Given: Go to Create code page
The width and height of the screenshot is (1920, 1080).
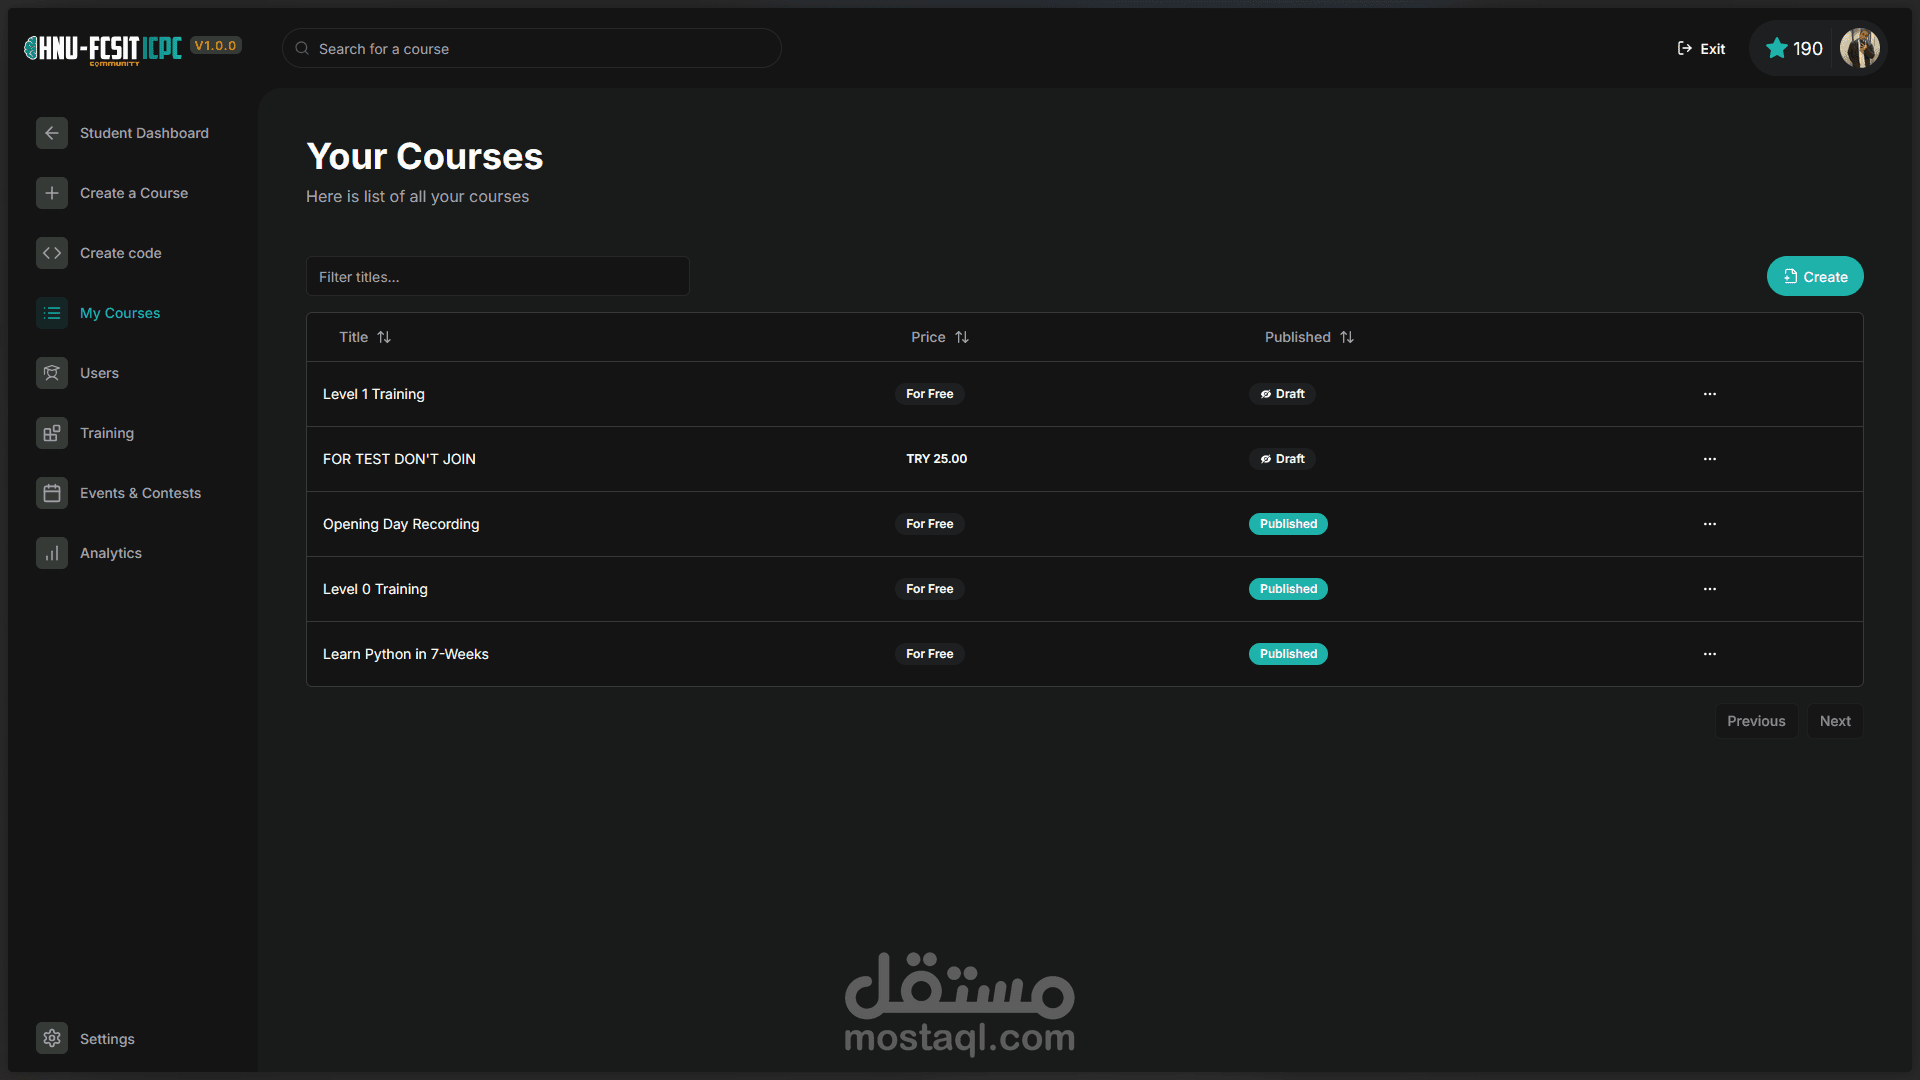Looking at the screenshot, I should click(121, 253).
